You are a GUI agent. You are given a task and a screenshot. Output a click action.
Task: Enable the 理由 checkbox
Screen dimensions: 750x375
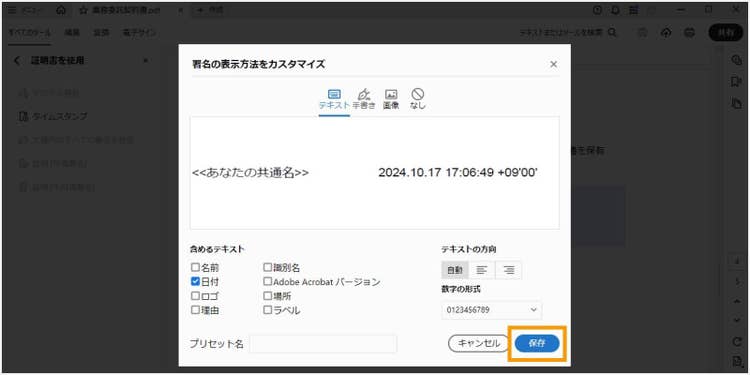pyautogui.click(x=195, y=309)
